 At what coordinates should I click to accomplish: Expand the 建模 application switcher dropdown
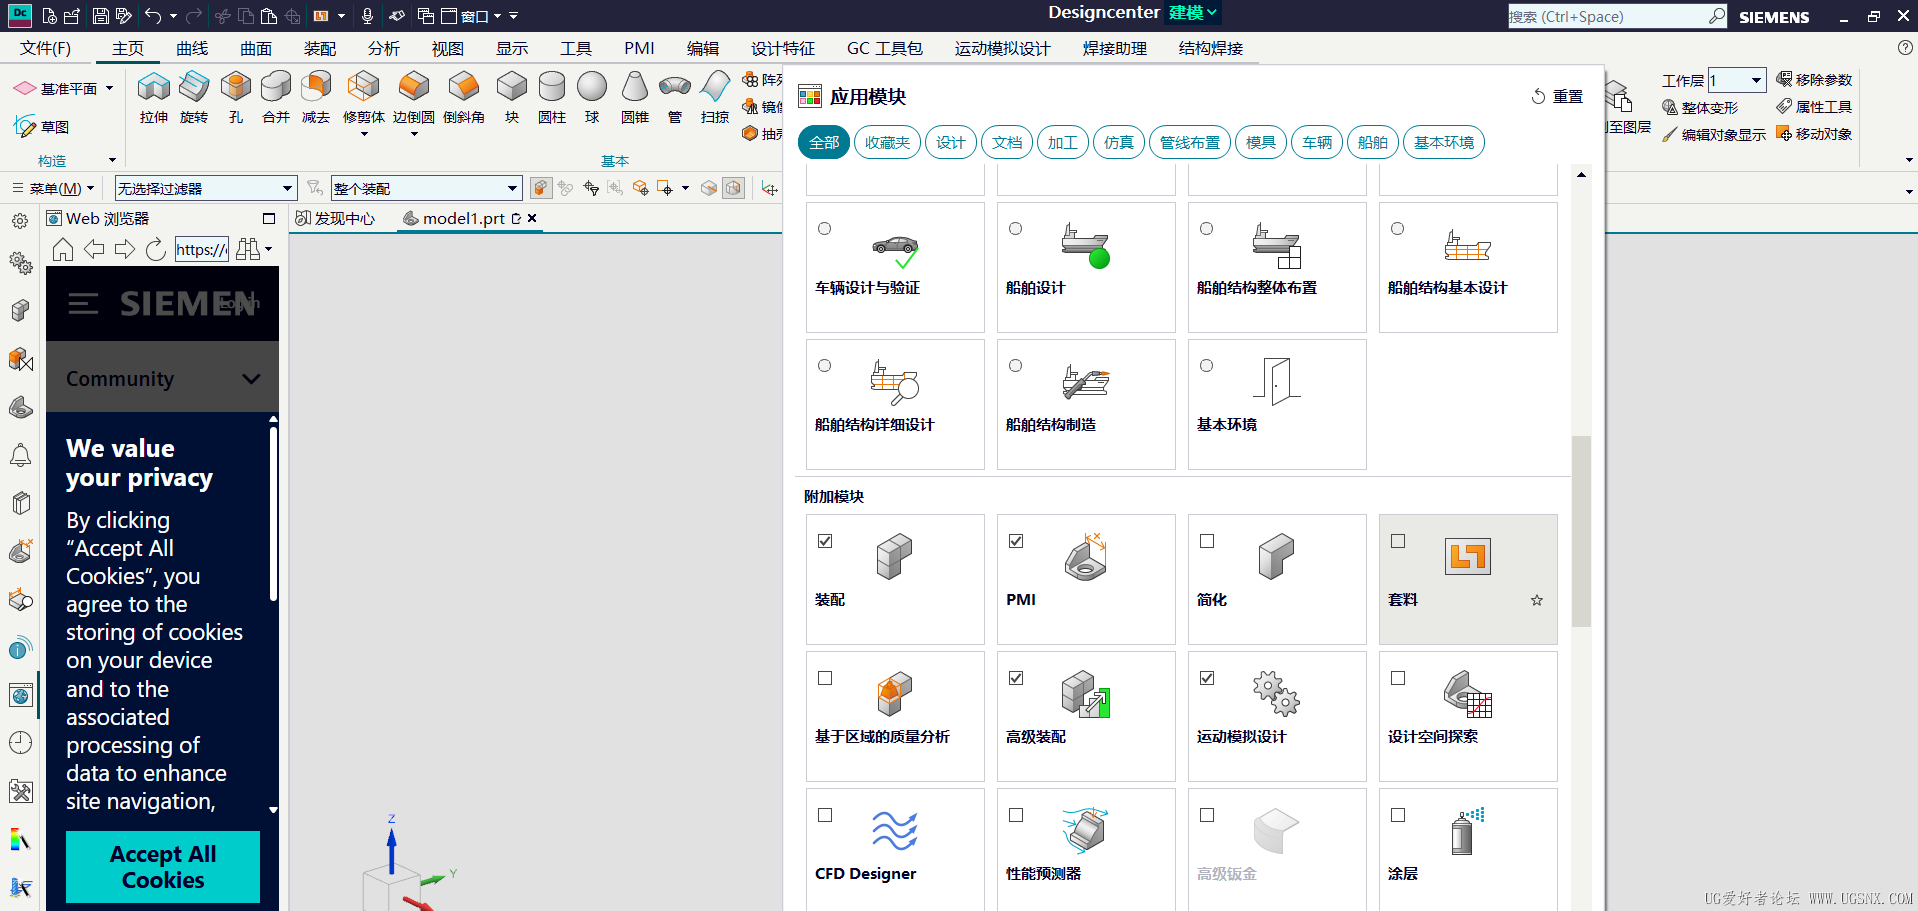click(x=1193, y=13)
